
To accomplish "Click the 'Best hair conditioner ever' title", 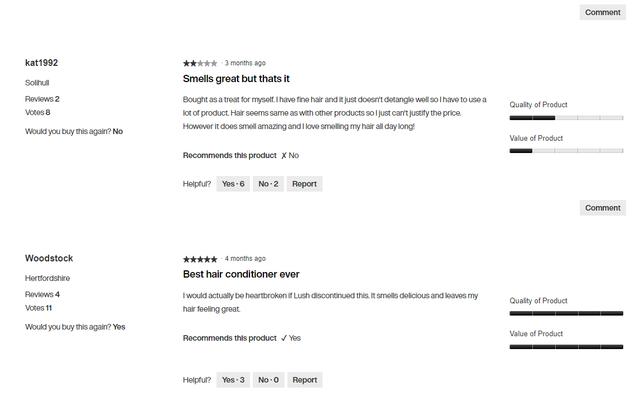I will [241, 274].
